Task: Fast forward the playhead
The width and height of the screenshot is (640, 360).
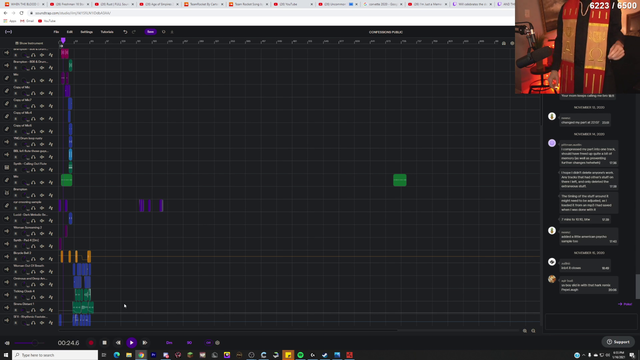Action: point(145,343)
